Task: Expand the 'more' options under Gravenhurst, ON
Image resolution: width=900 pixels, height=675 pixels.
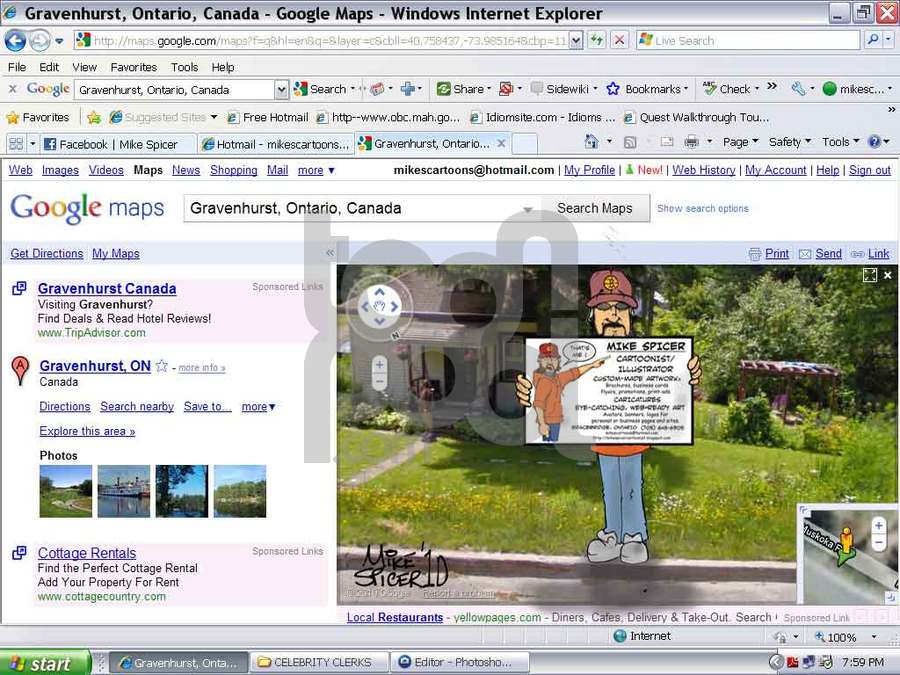Action: (258, 406)
